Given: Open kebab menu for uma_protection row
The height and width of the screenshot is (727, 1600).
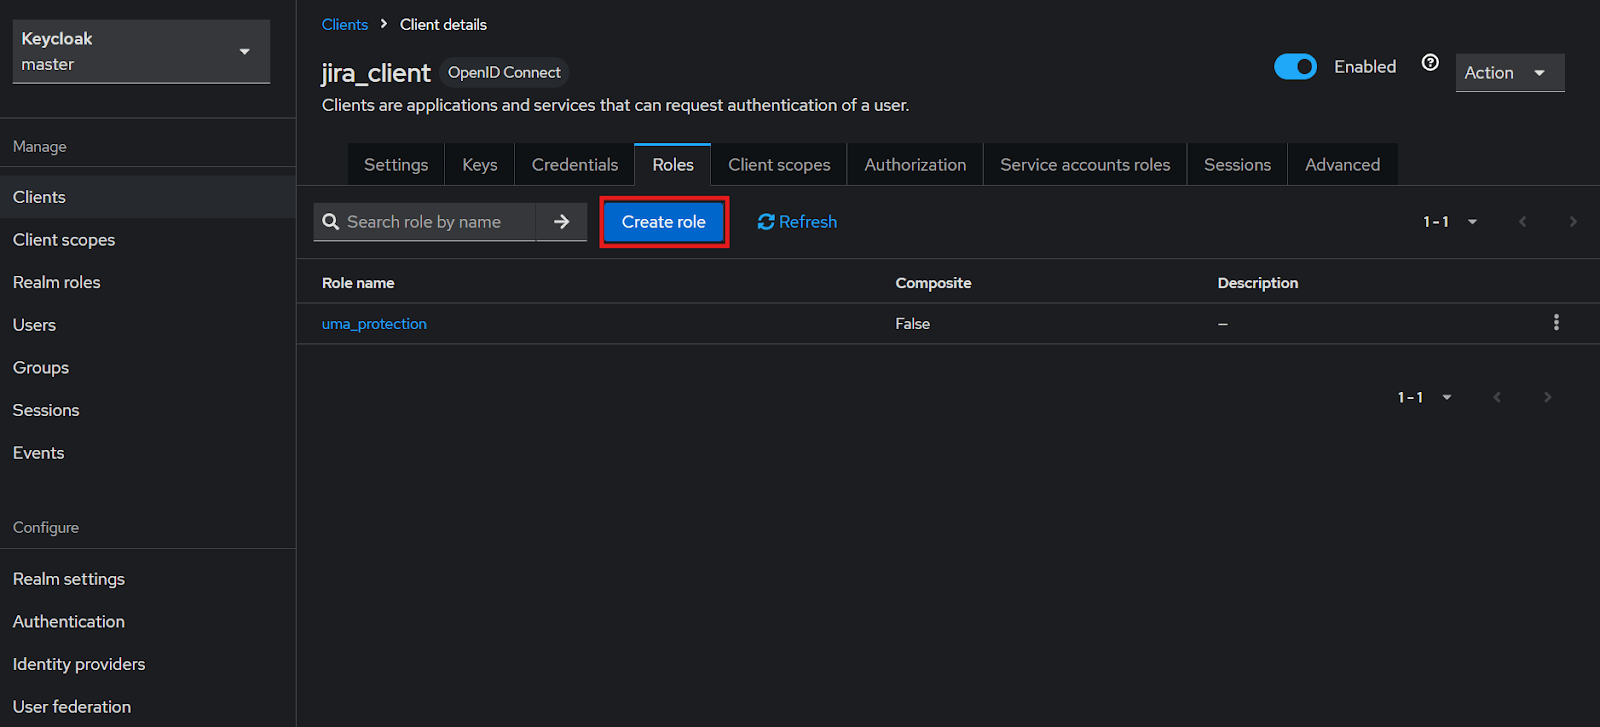Looking at the screenshot, I should pyautogui.click(x=1556, y=323).
